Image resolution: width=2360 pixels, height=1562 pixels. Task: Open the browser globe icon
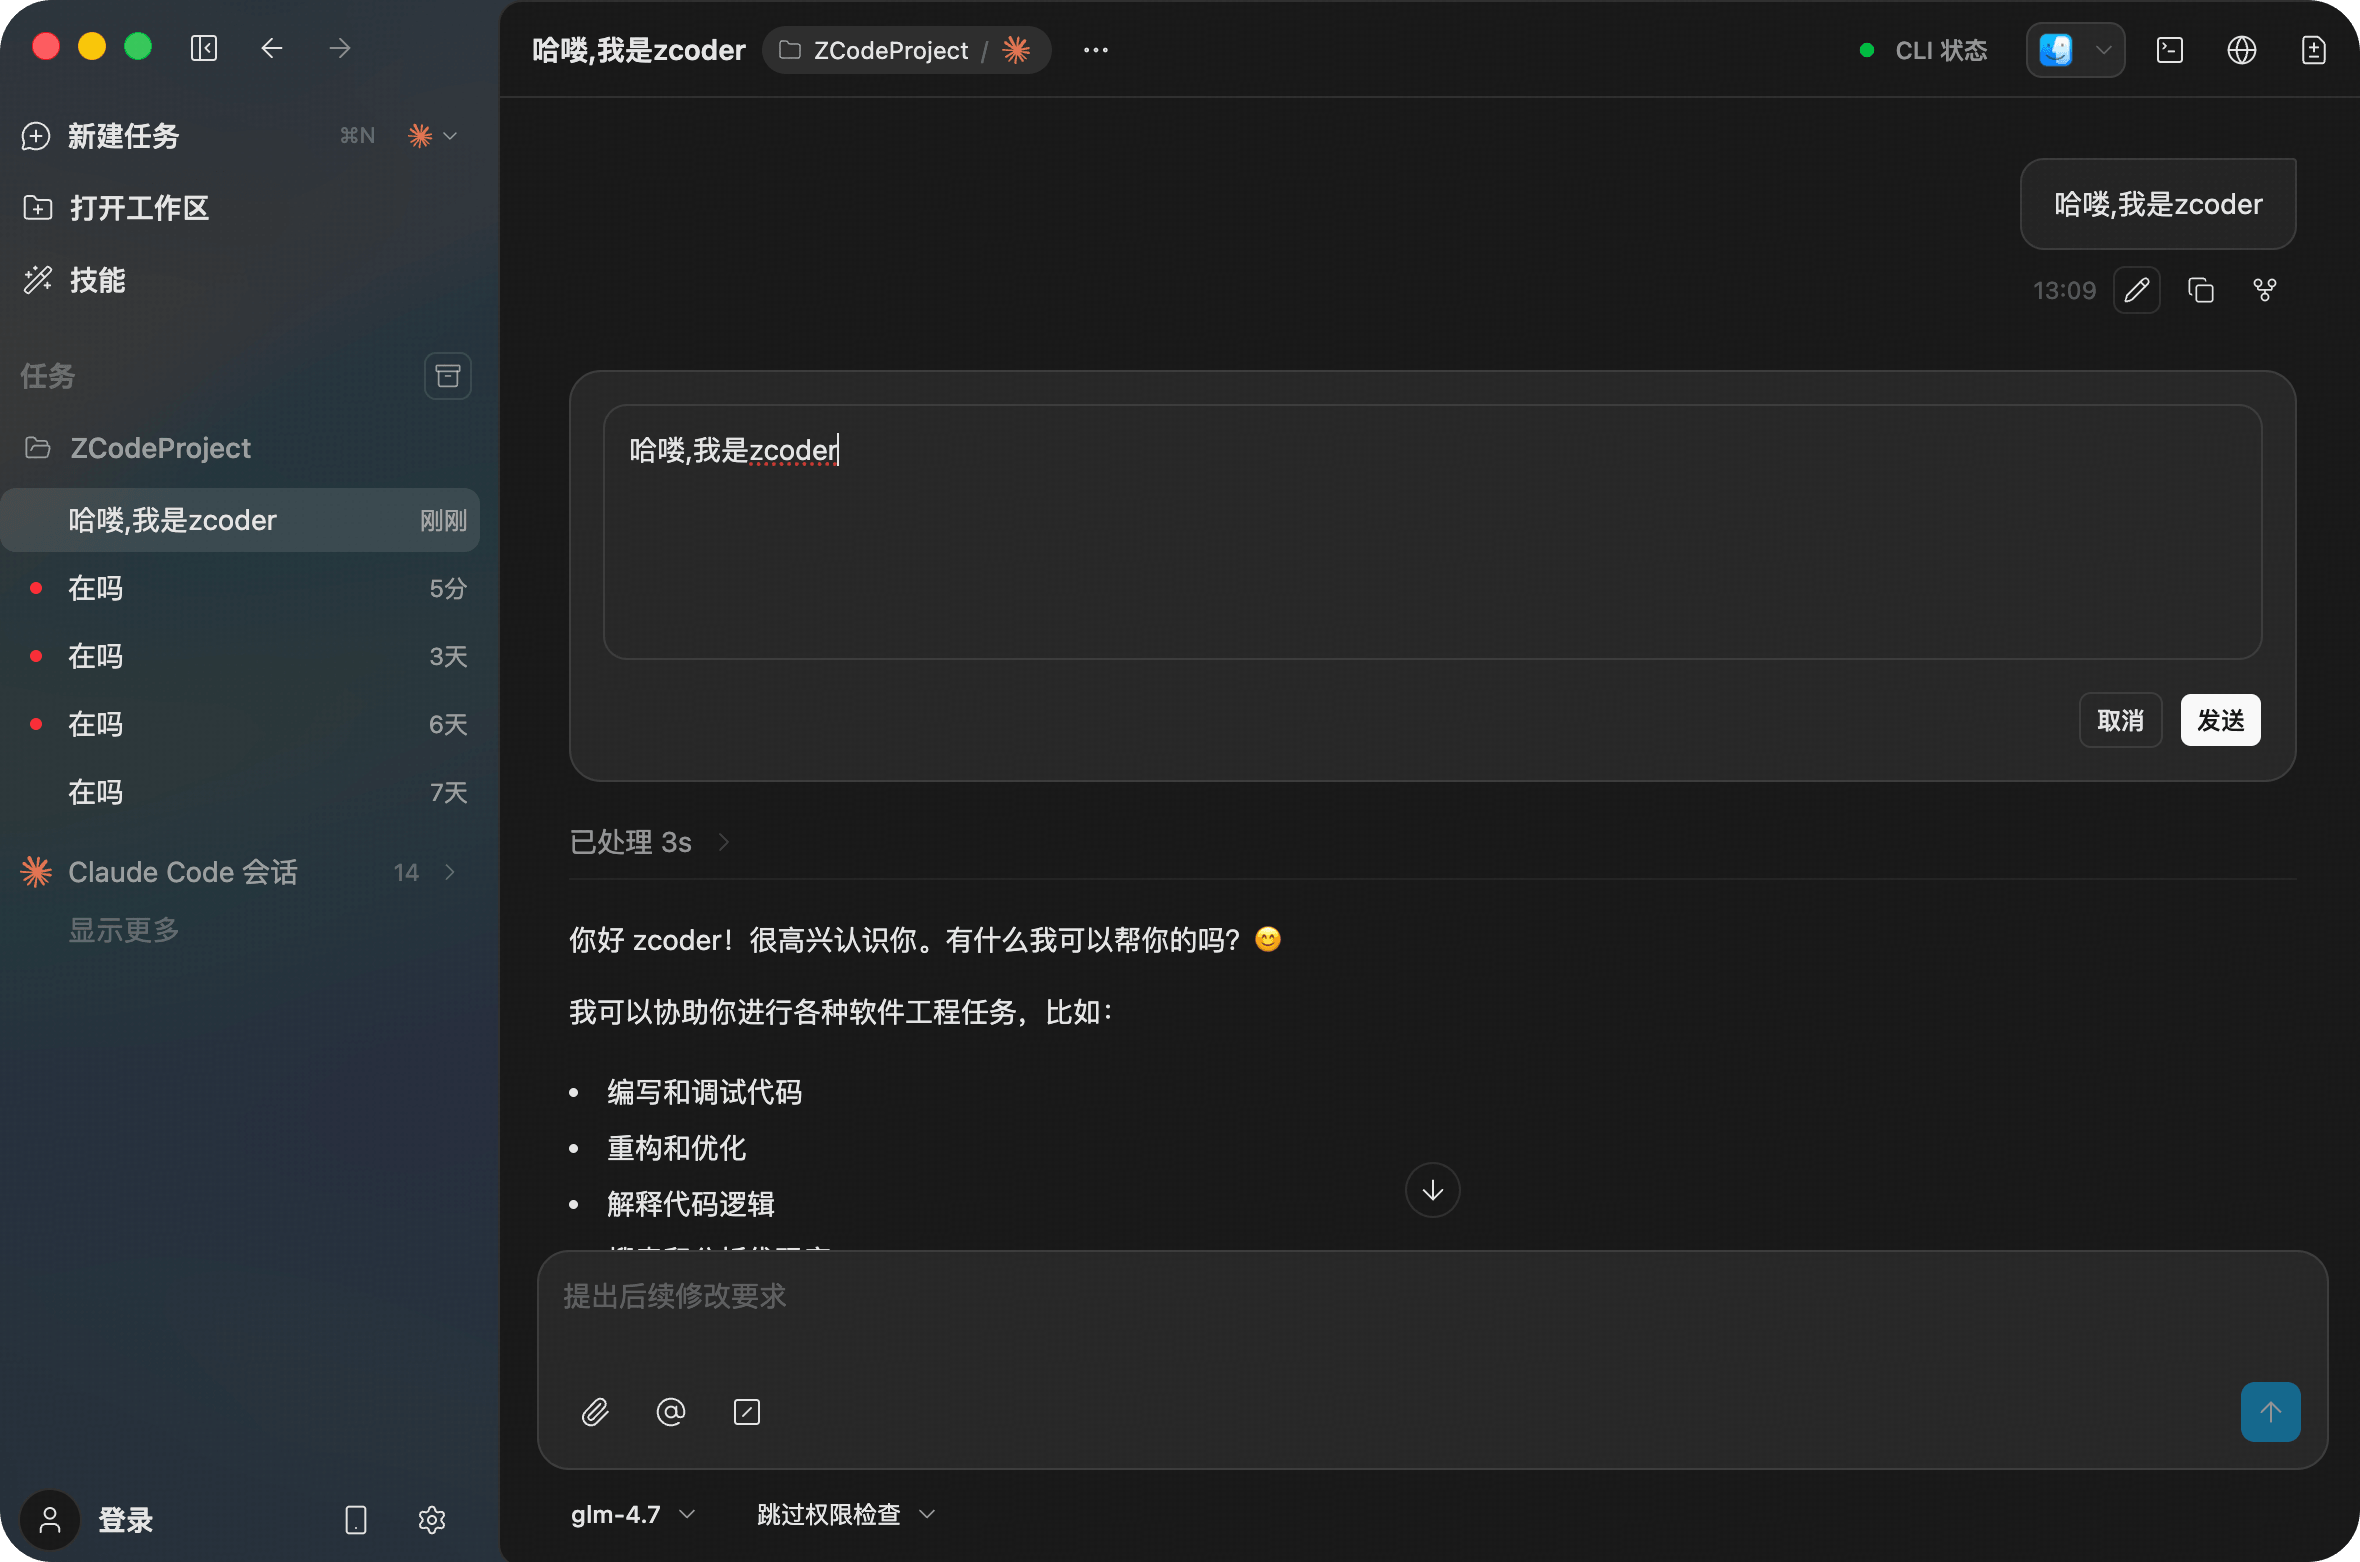2241,50
